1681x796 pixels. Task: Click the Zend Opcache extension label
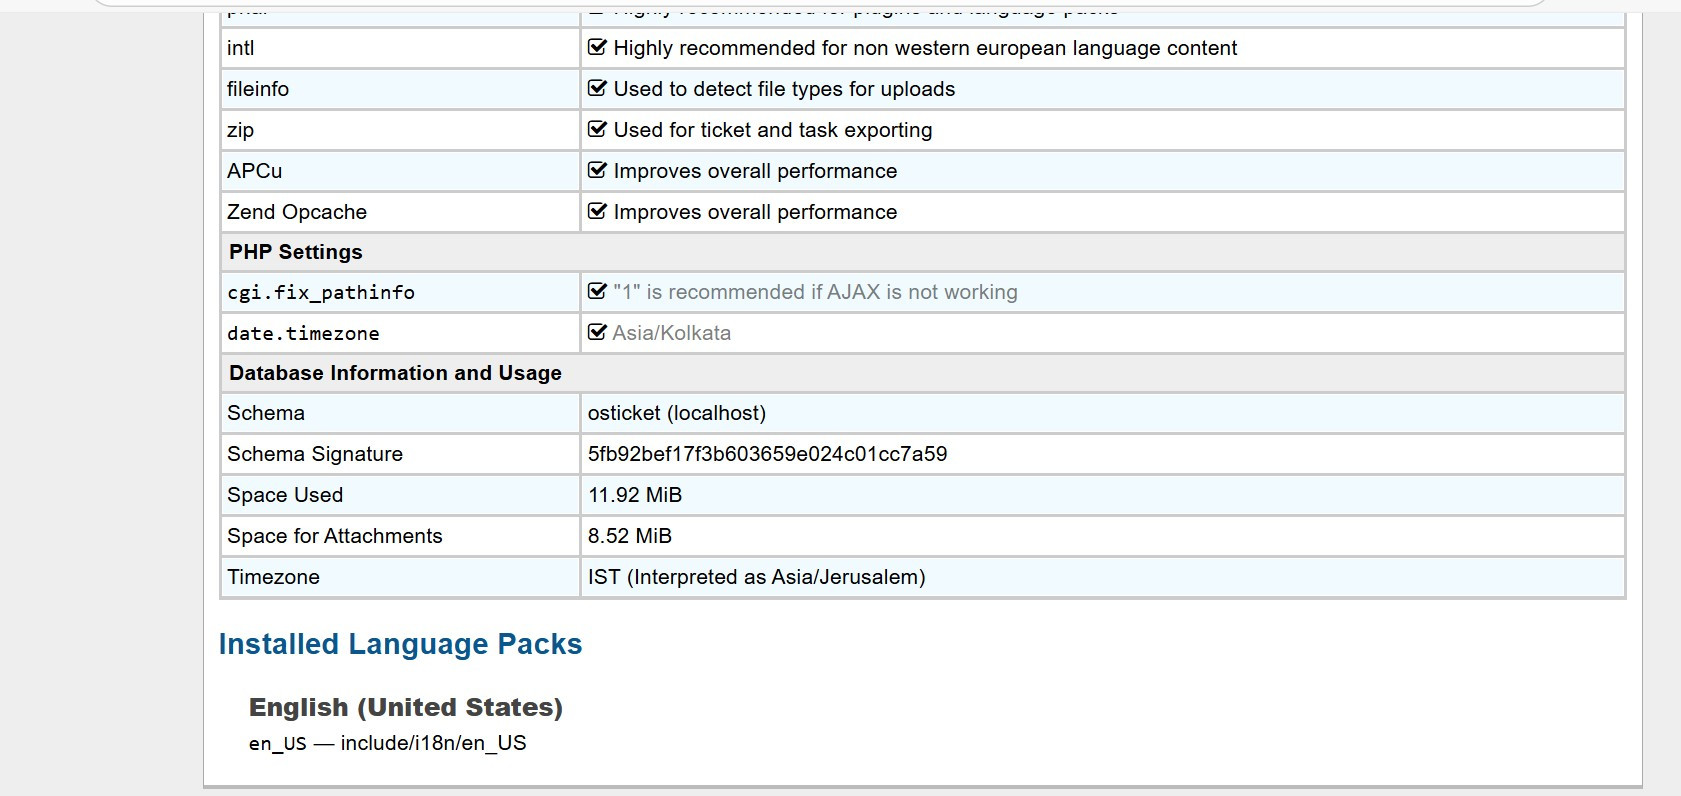[x=296, y=212]
